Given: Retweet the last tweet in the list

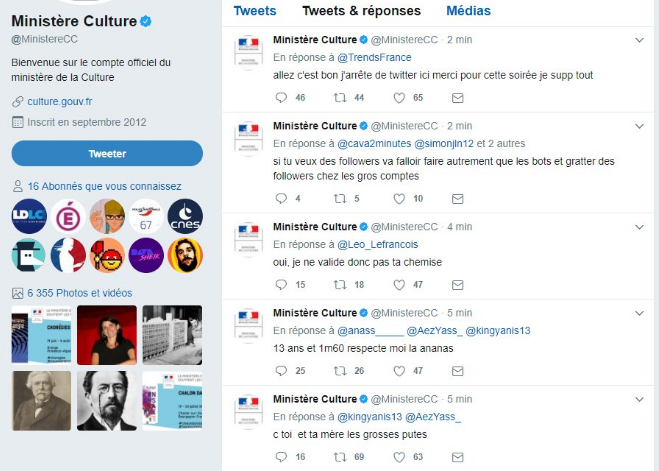Looking at the screenshot, I should [x=340, y=457].
